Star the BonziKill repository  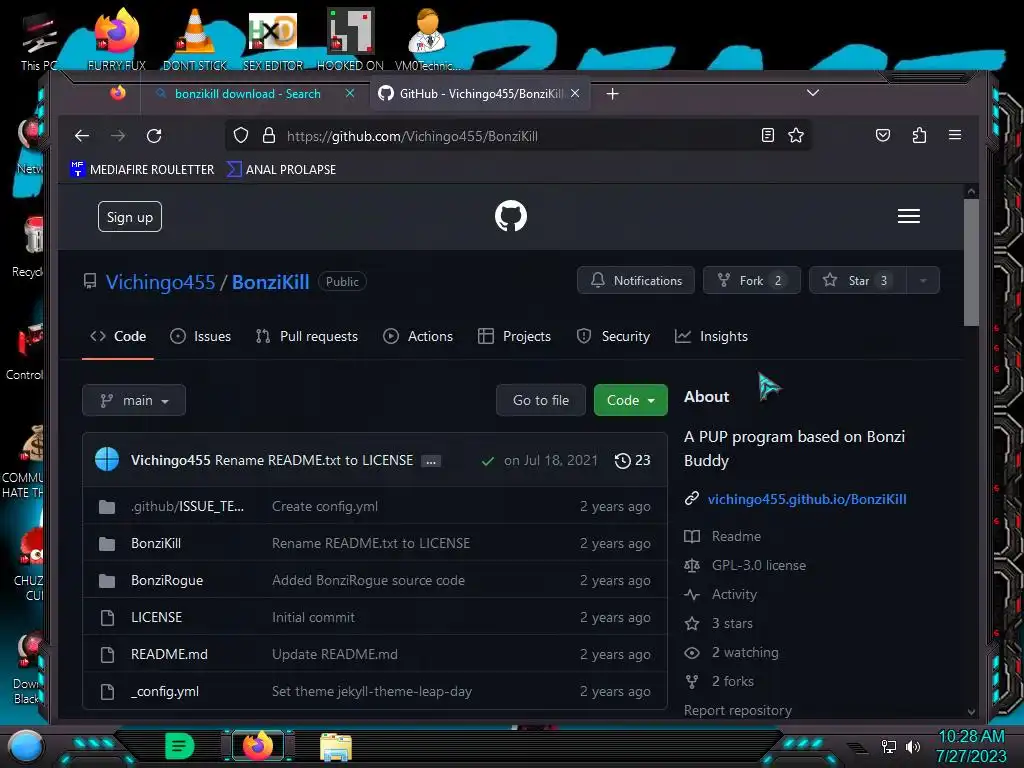coord(857,281)
